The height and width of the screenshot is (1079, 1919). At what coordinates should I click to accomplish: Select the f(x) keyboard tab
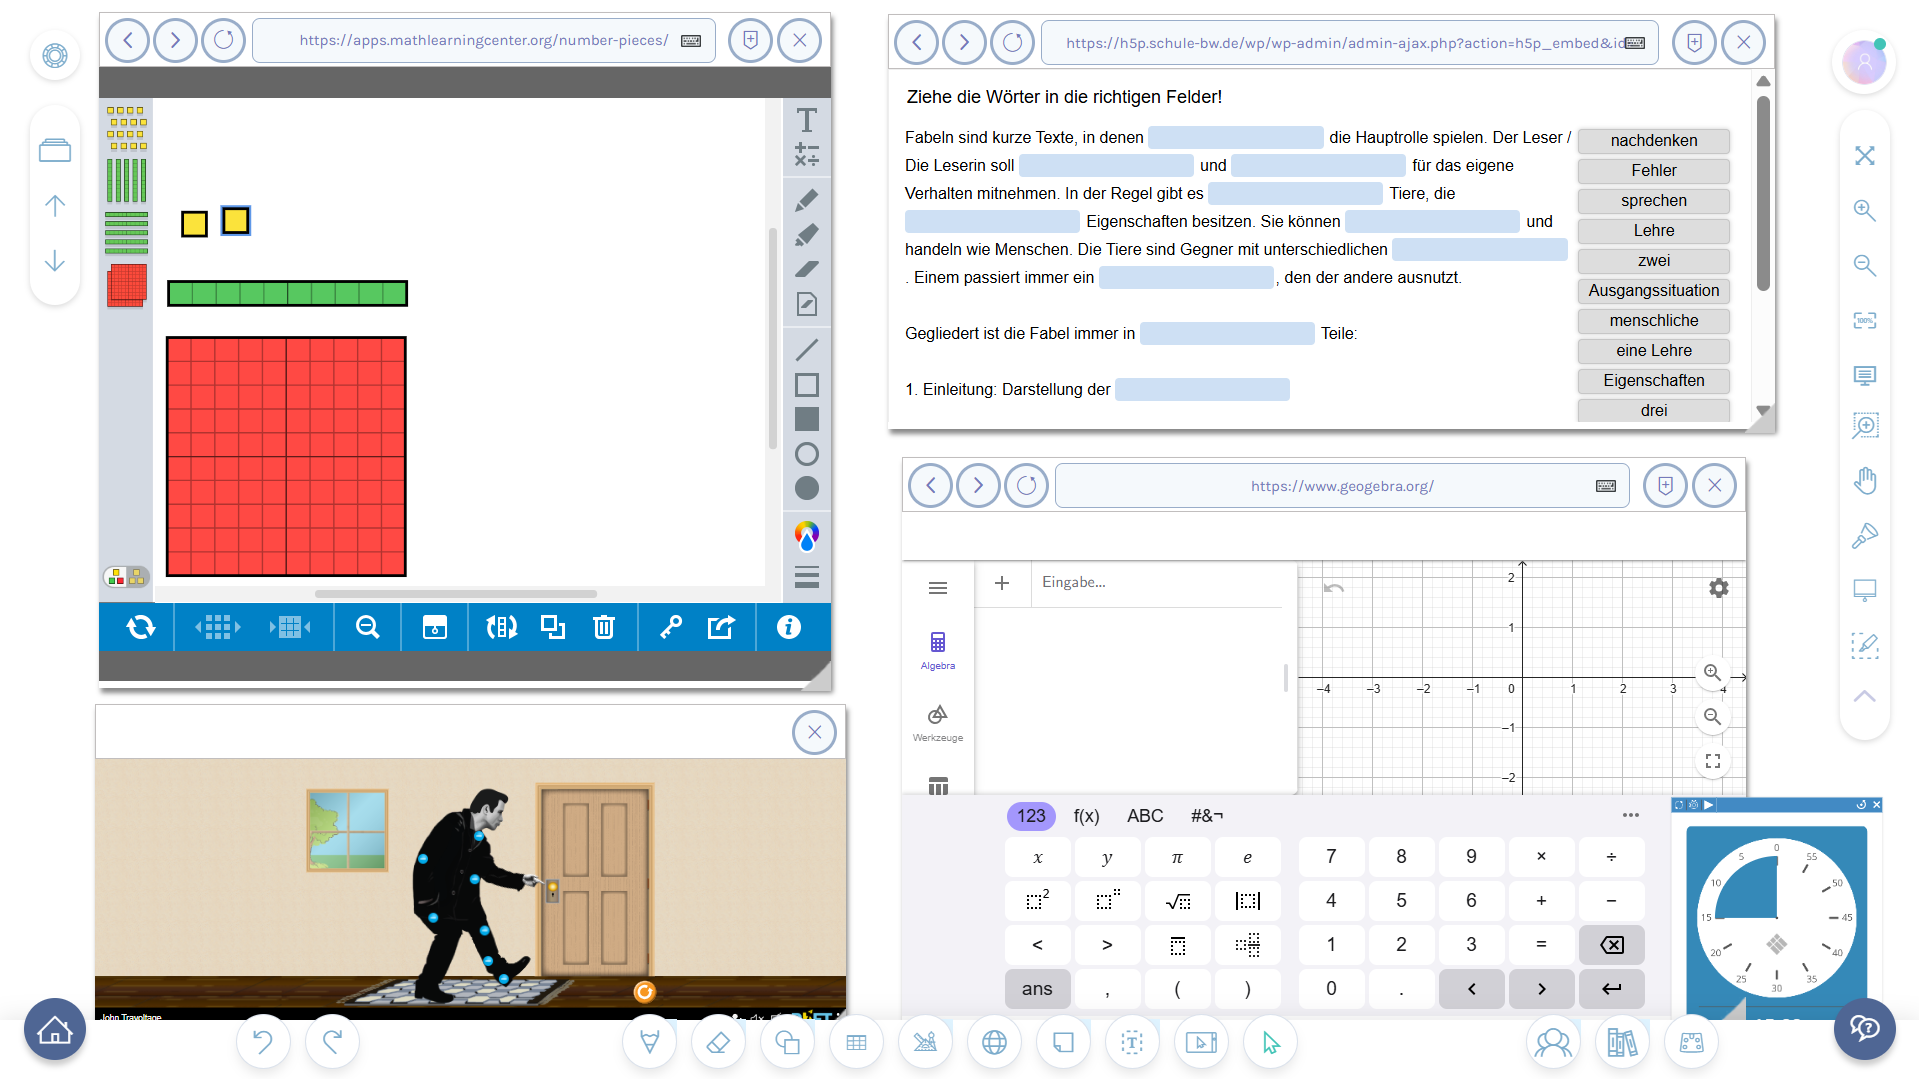coord(1086,816)
